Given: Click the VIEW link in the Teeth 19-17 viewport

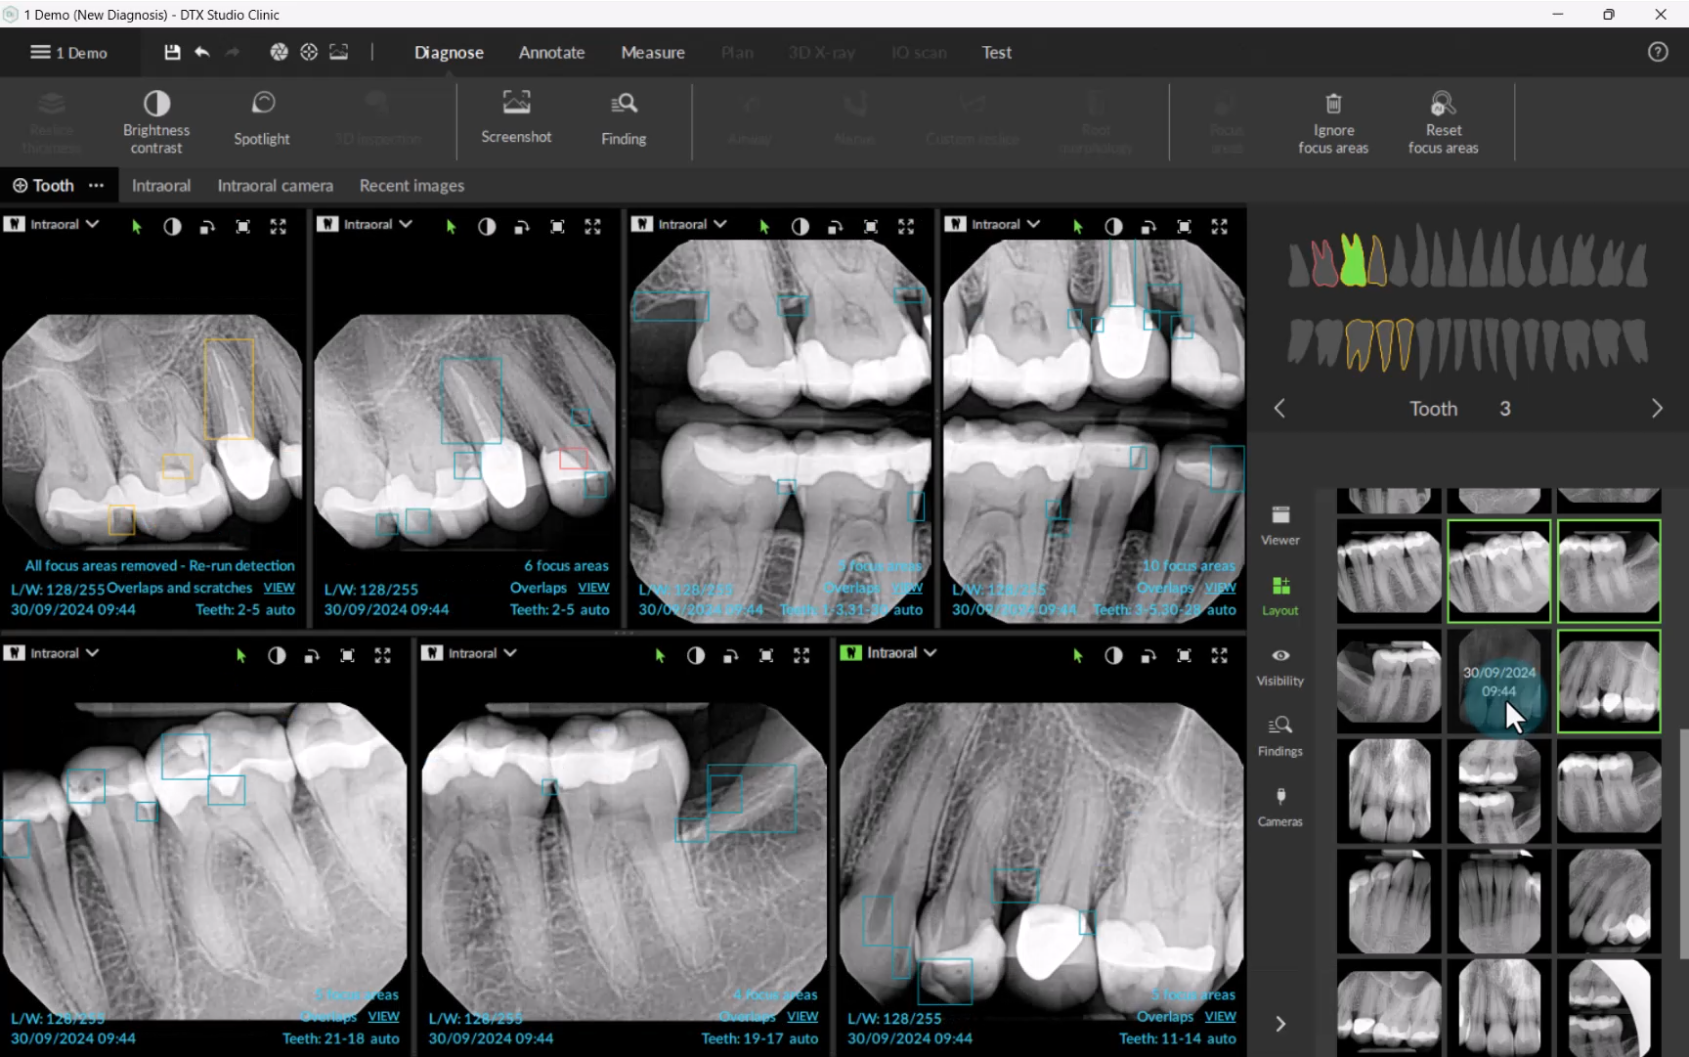Looking at the screenshot, I should click(802, 1016).
